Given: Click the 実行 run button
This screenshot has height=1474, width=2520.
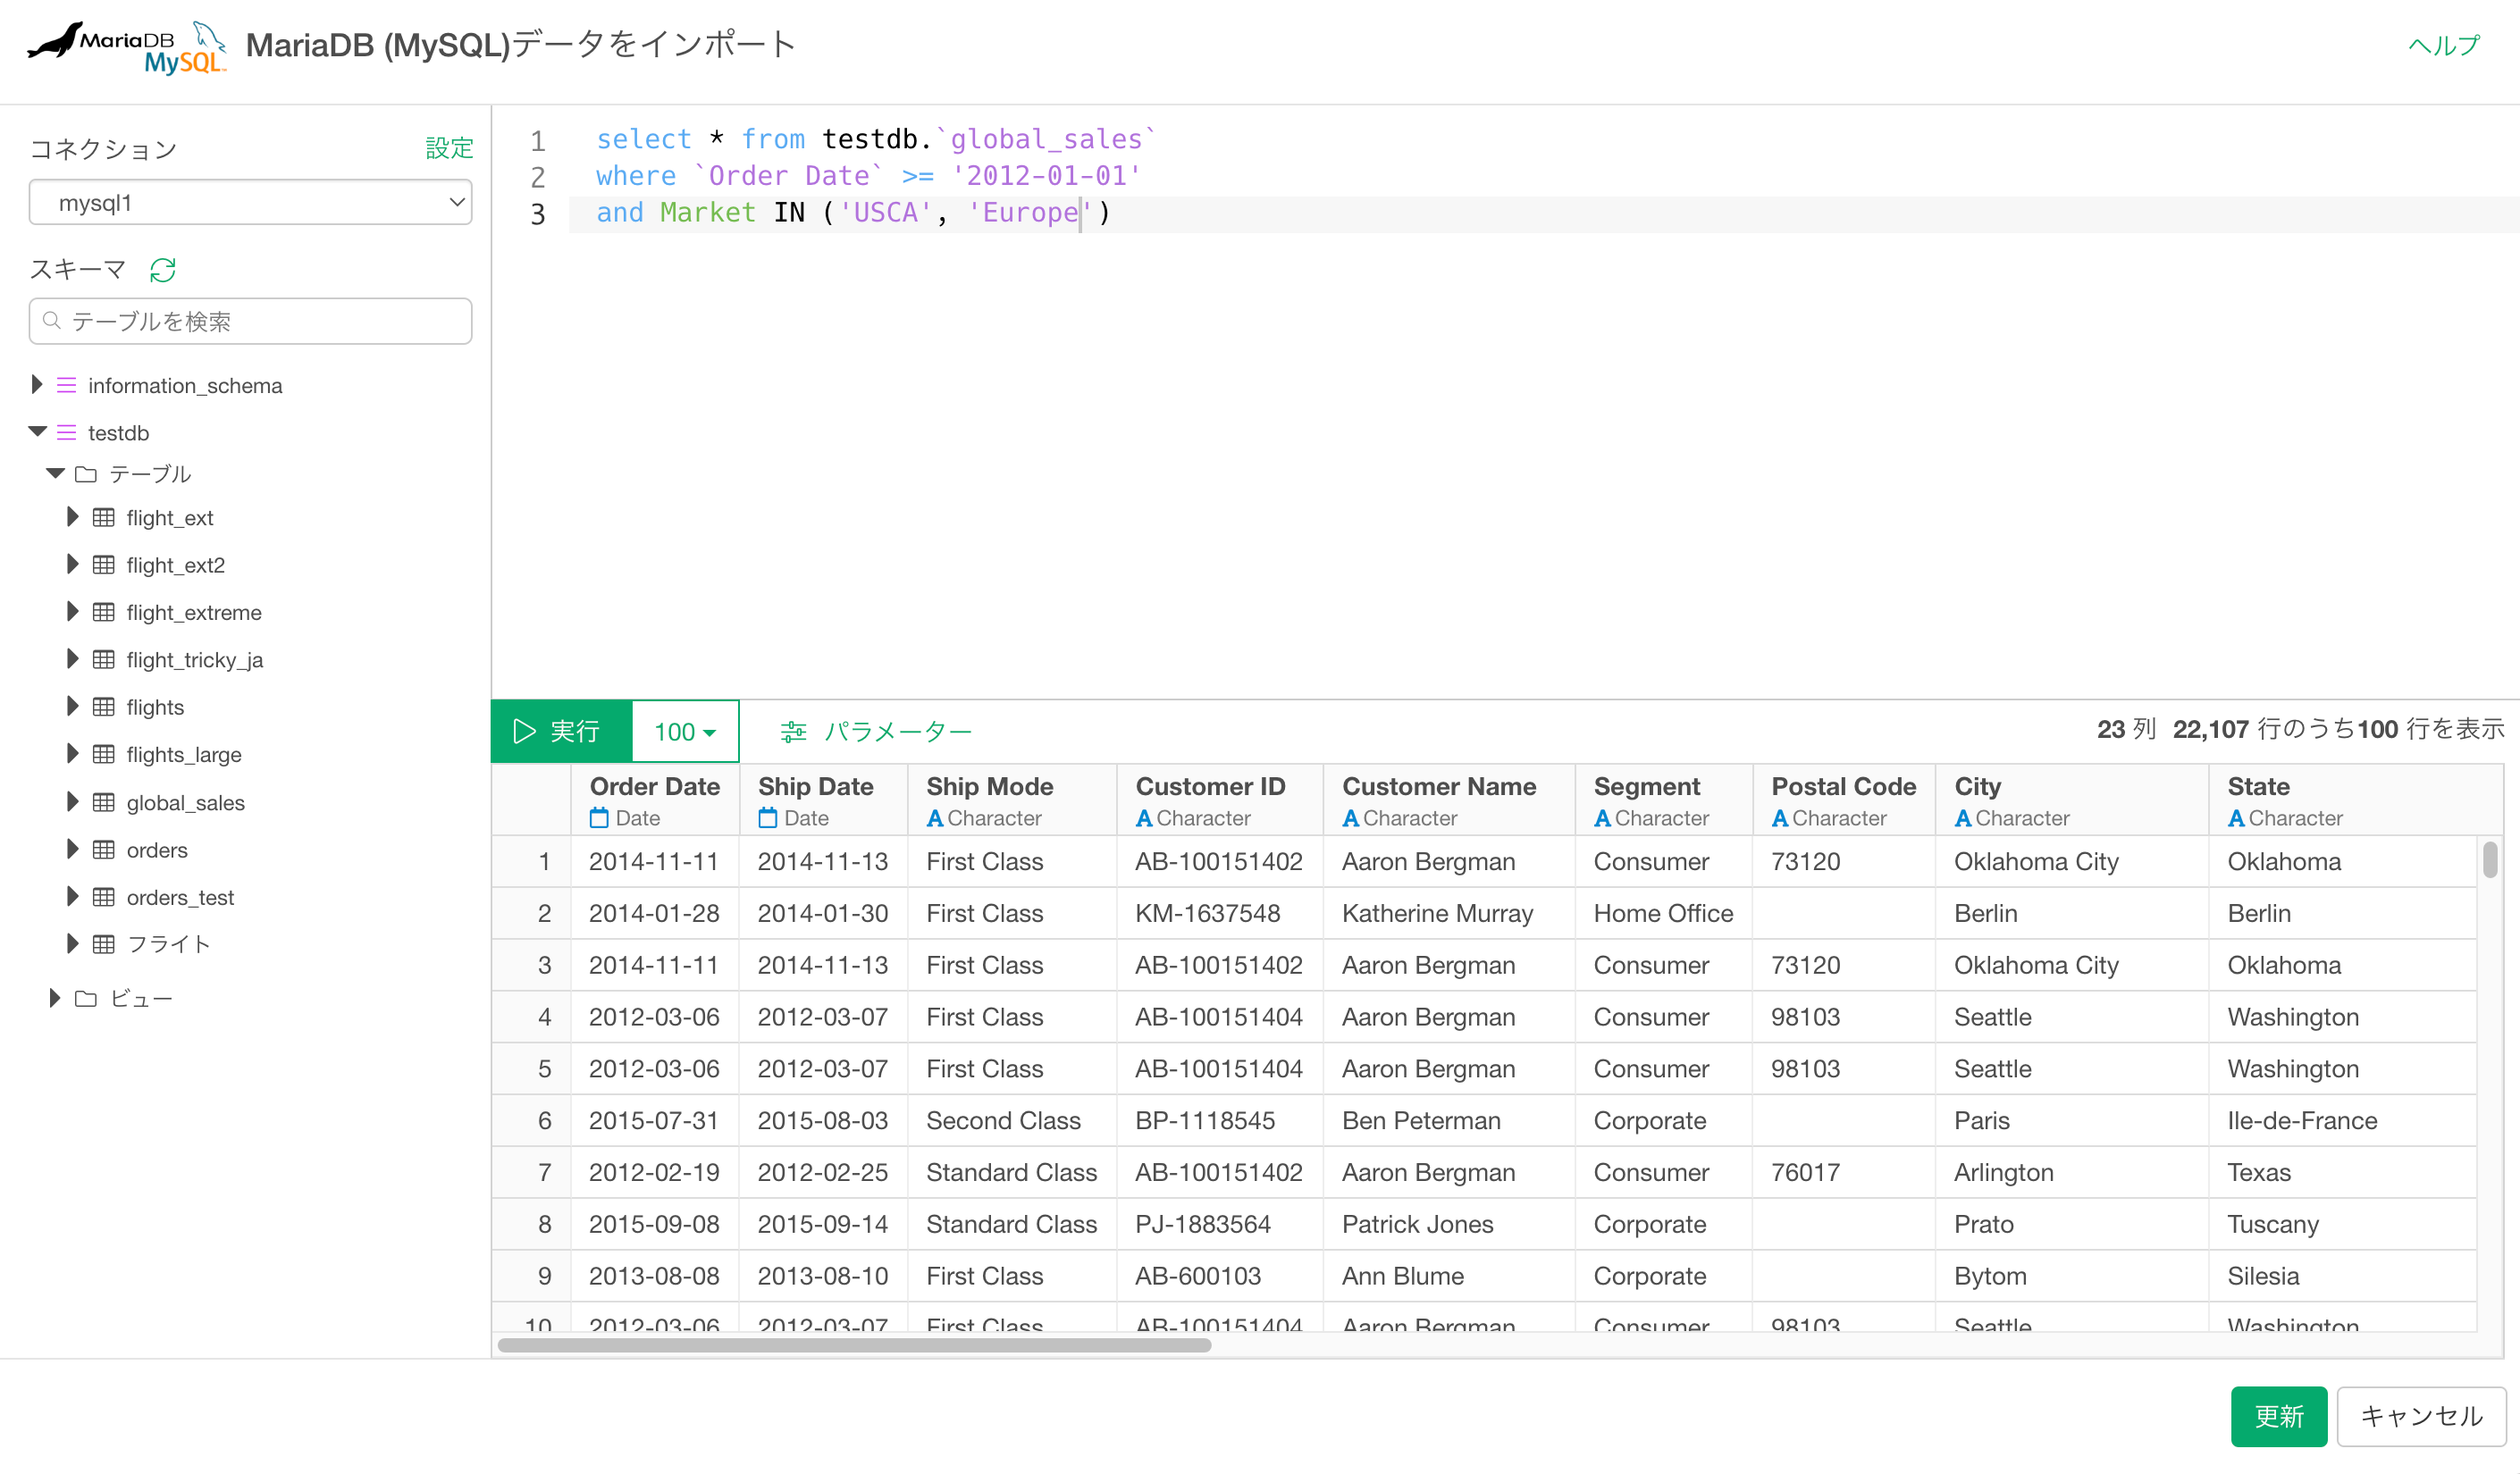Looking at the screenshot, I should (561, 731).
